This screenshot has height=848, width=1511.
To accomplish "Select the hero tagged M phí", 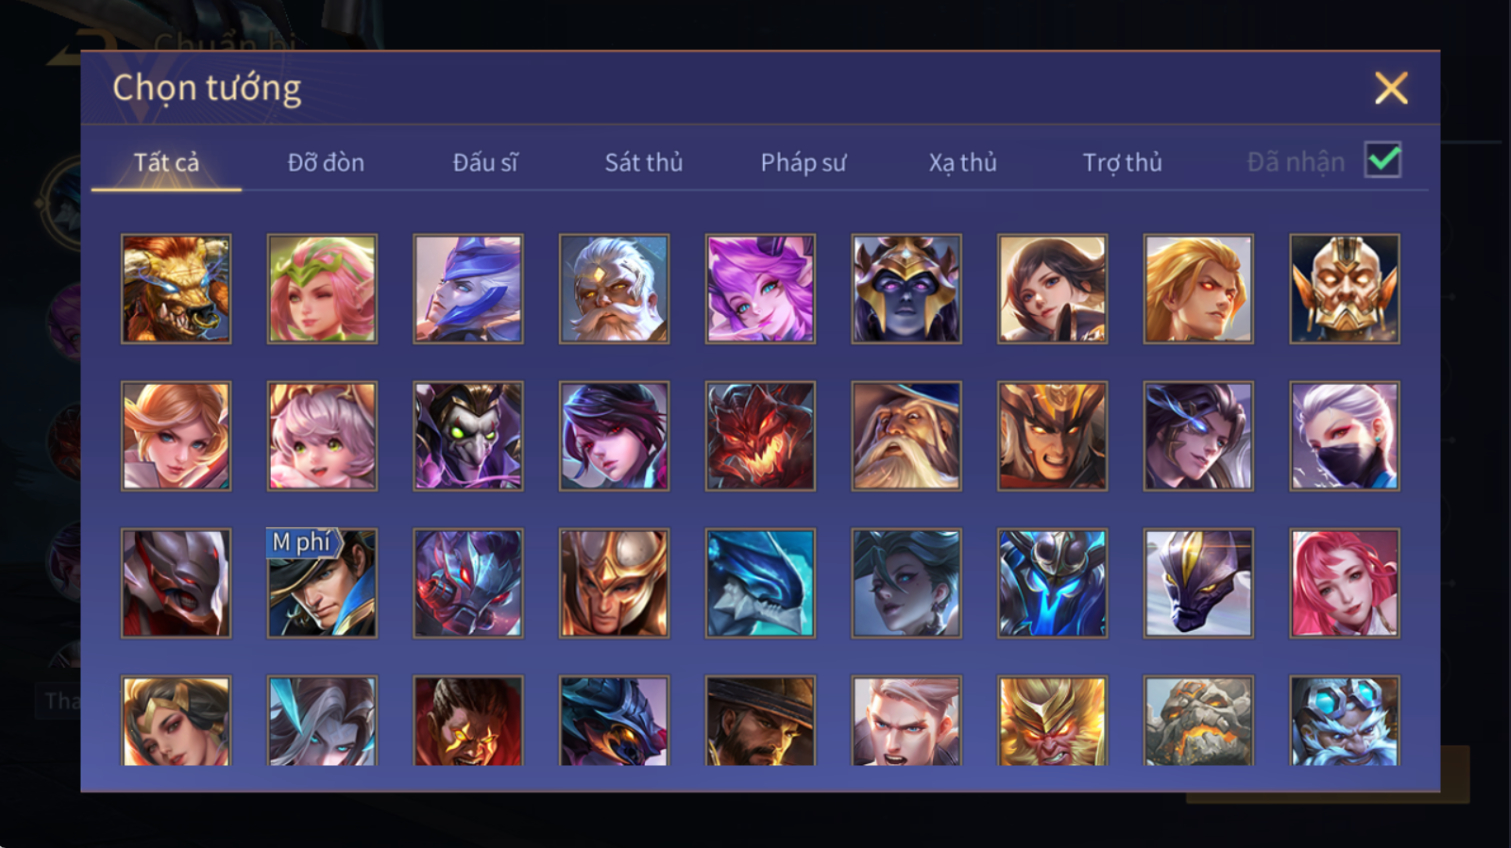I will coord(322,583).
